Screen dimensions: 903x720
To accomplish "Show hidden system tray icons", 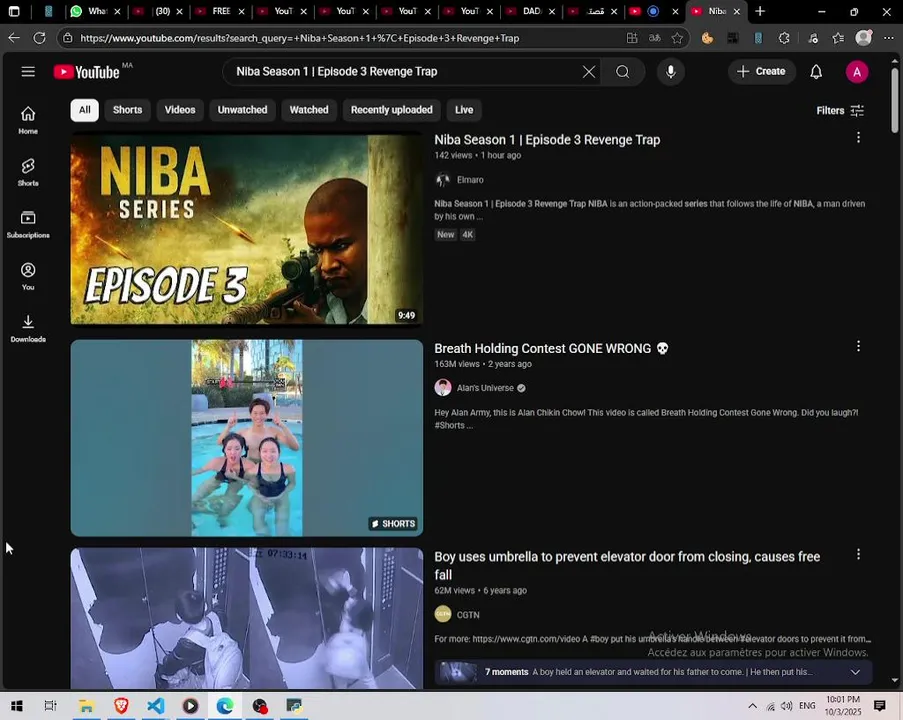I will point(752,706).
